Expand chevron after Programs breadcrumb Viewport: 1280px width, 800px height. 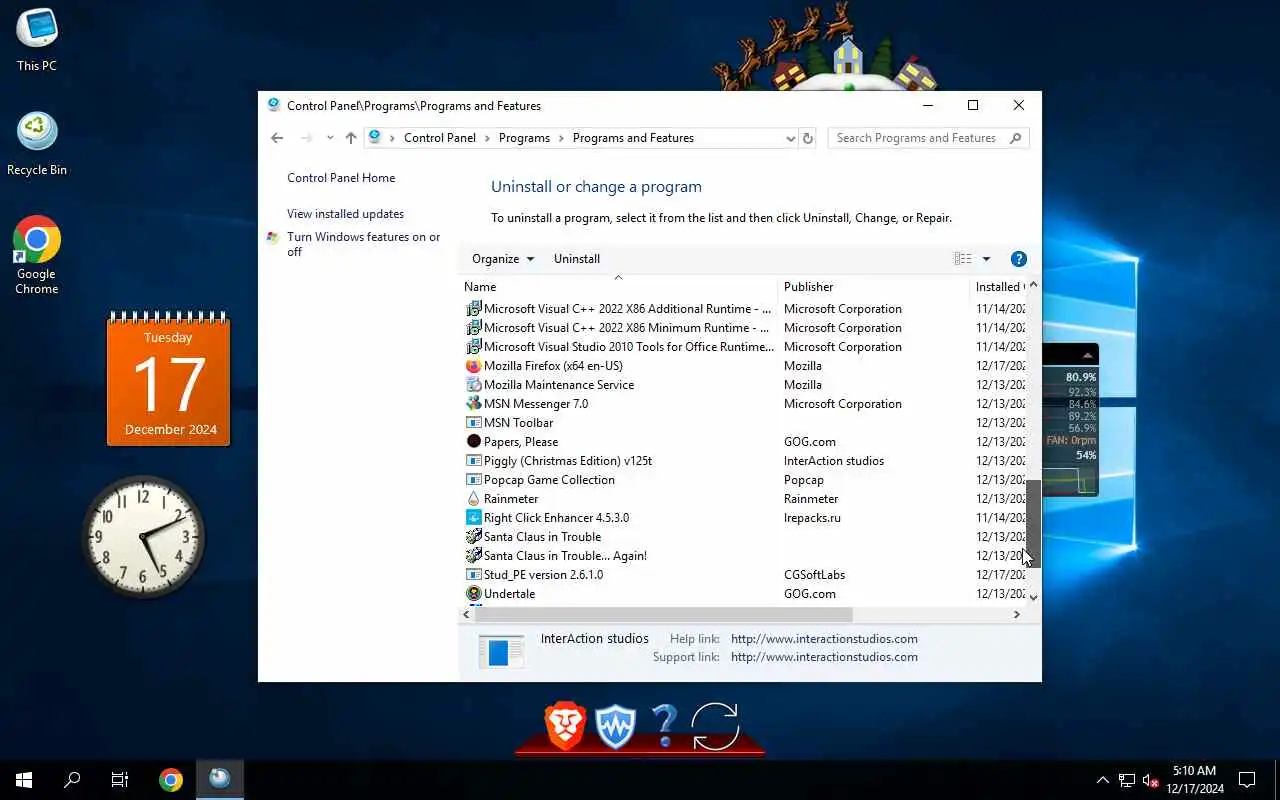pos(561,138)
